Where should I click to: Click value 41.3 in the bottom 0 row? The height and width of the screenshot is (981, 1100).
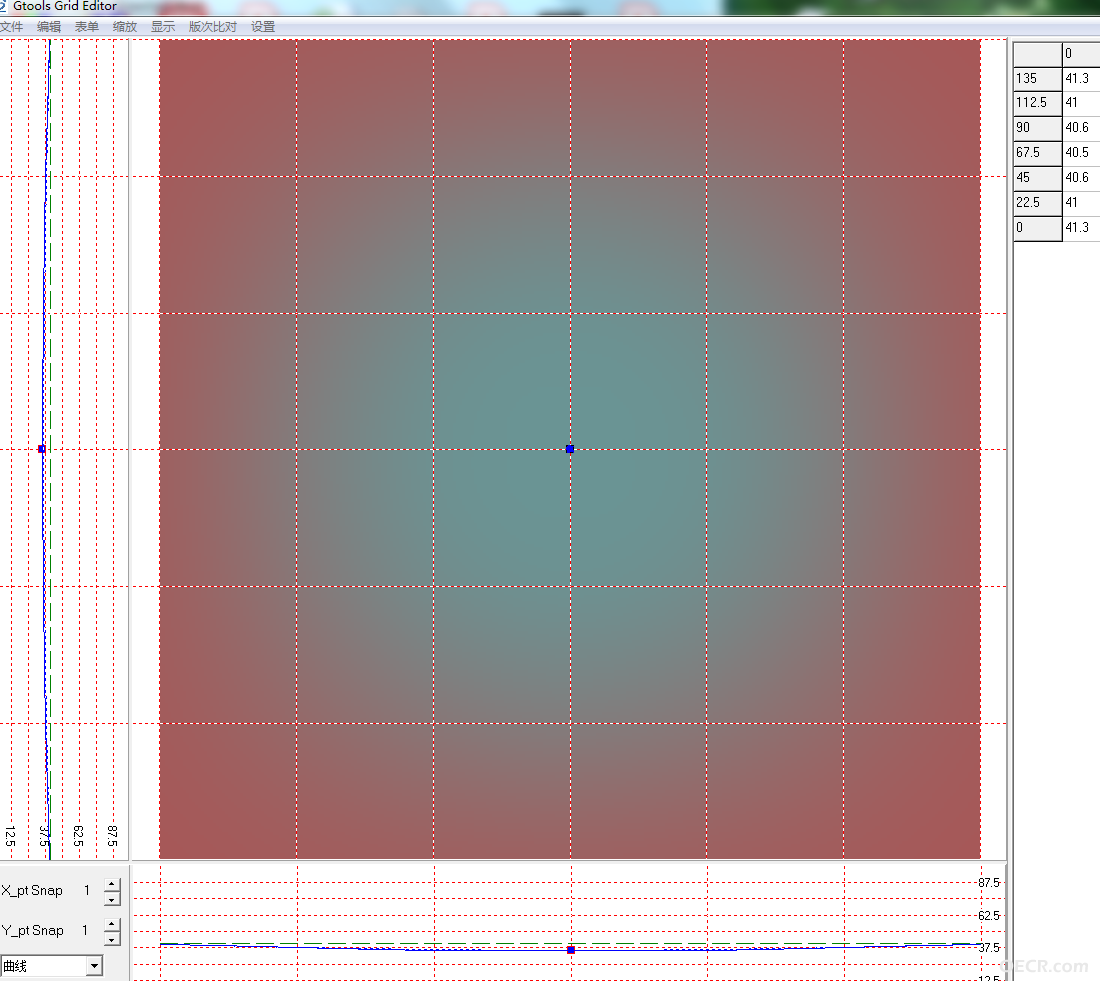pyautogui.click(x=1081, y=228)
